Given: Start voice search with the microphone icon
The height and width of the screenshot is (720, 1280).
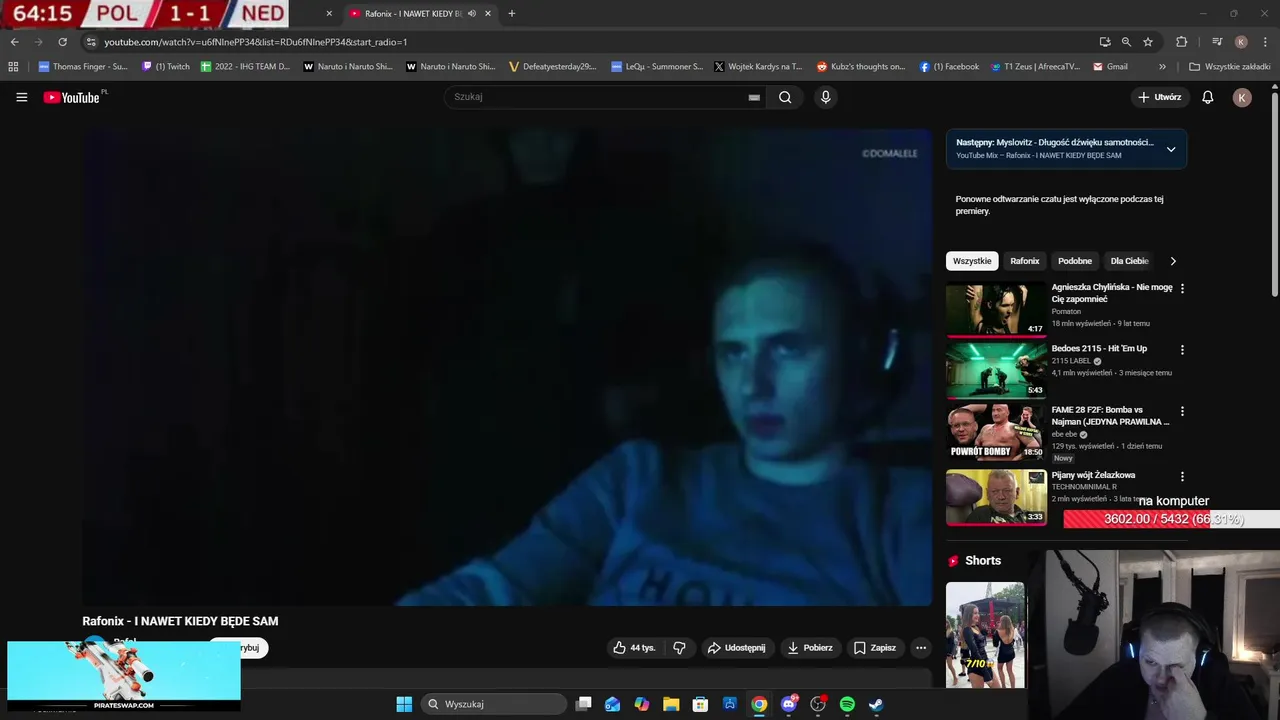Looking at the screenshot, I should pyautogui.click(x=825, y=97).
